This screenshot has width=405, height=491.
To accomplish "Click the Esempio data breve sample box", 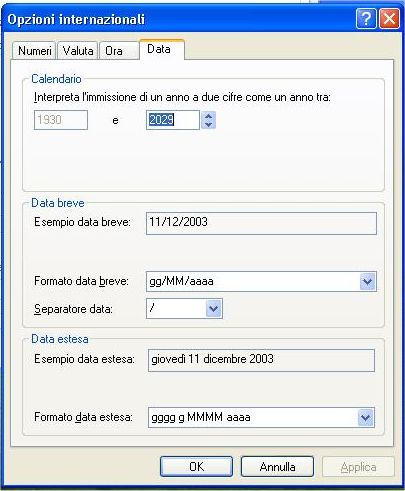I will pos(261,223).
